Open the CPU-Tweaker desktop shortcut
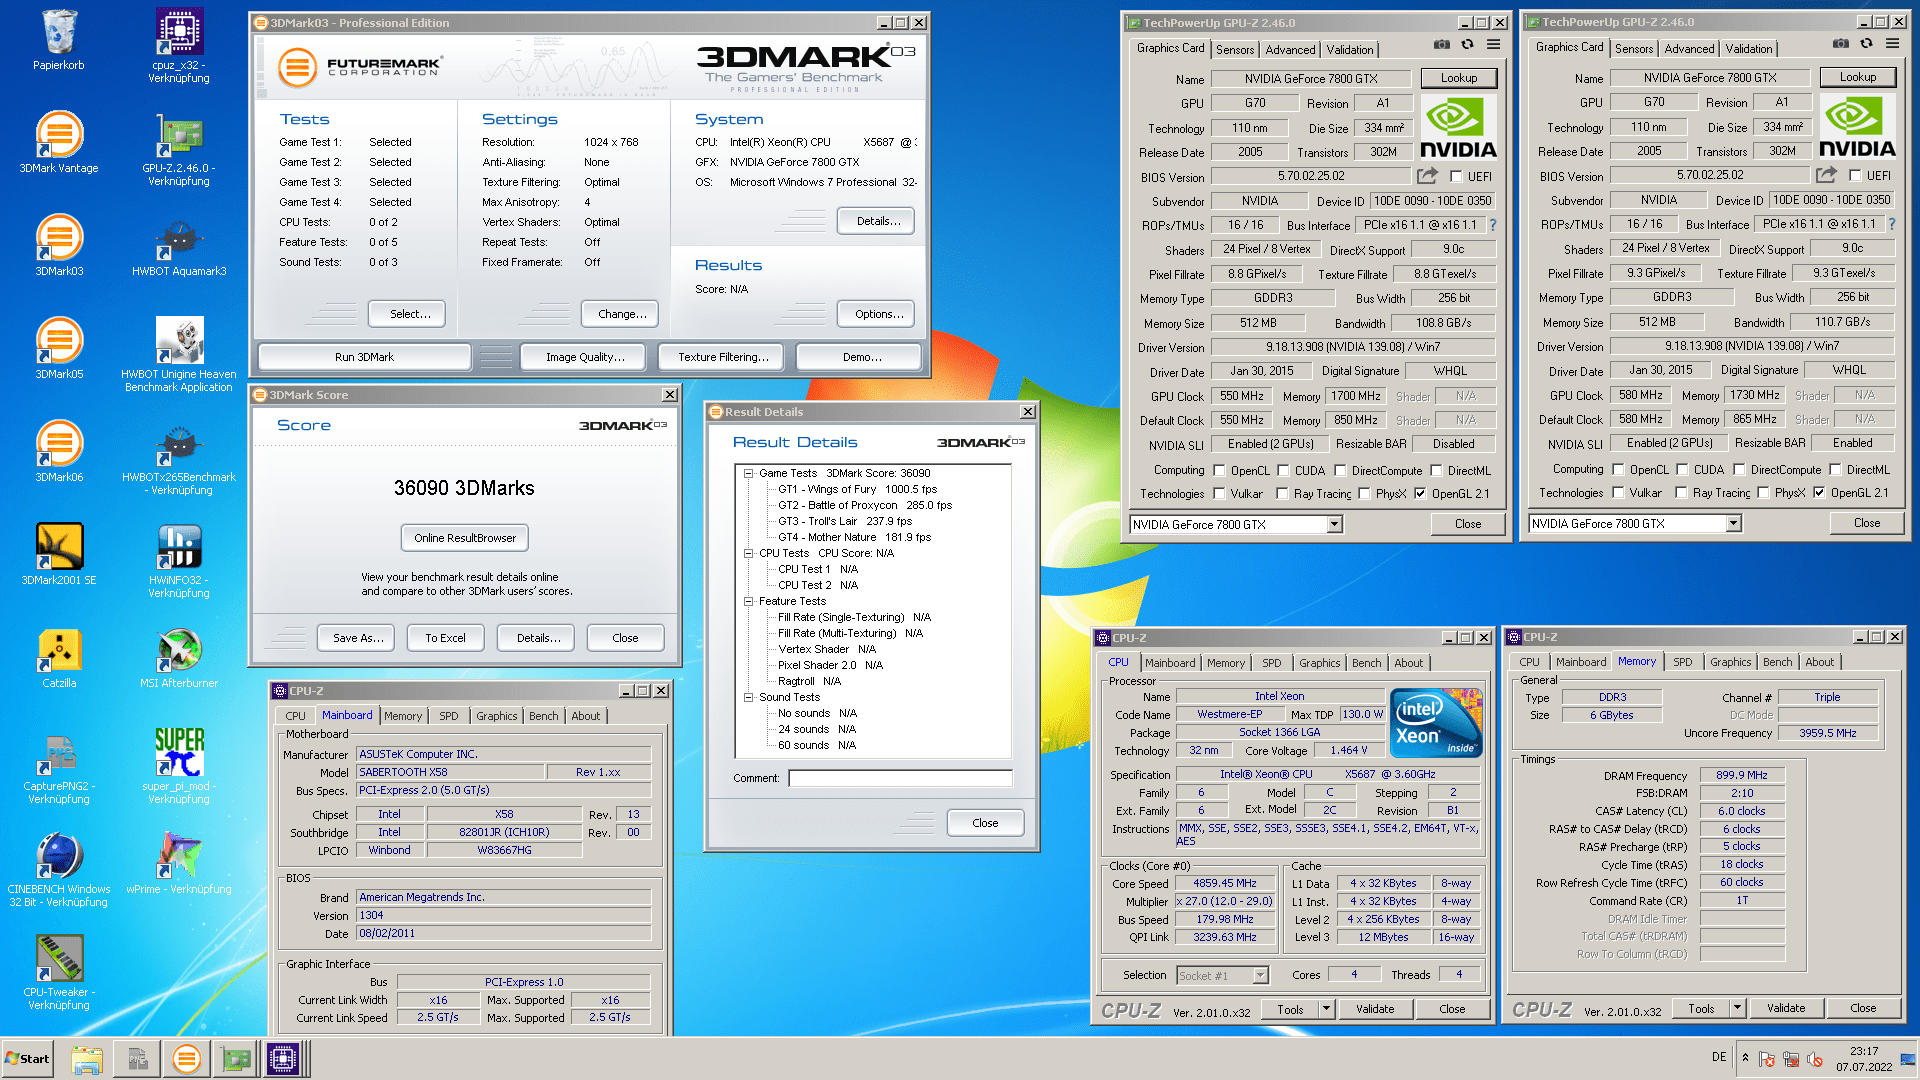 [x=59, y=972]
